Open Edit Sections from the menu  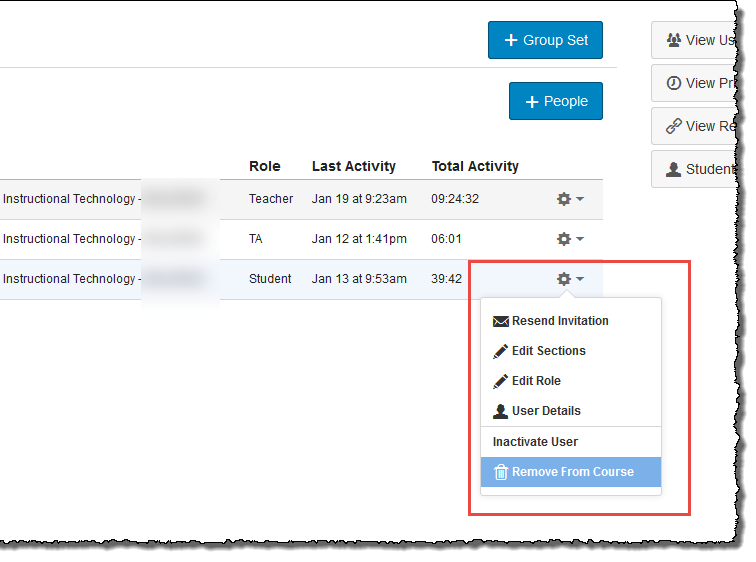click(x=548, y=351)
